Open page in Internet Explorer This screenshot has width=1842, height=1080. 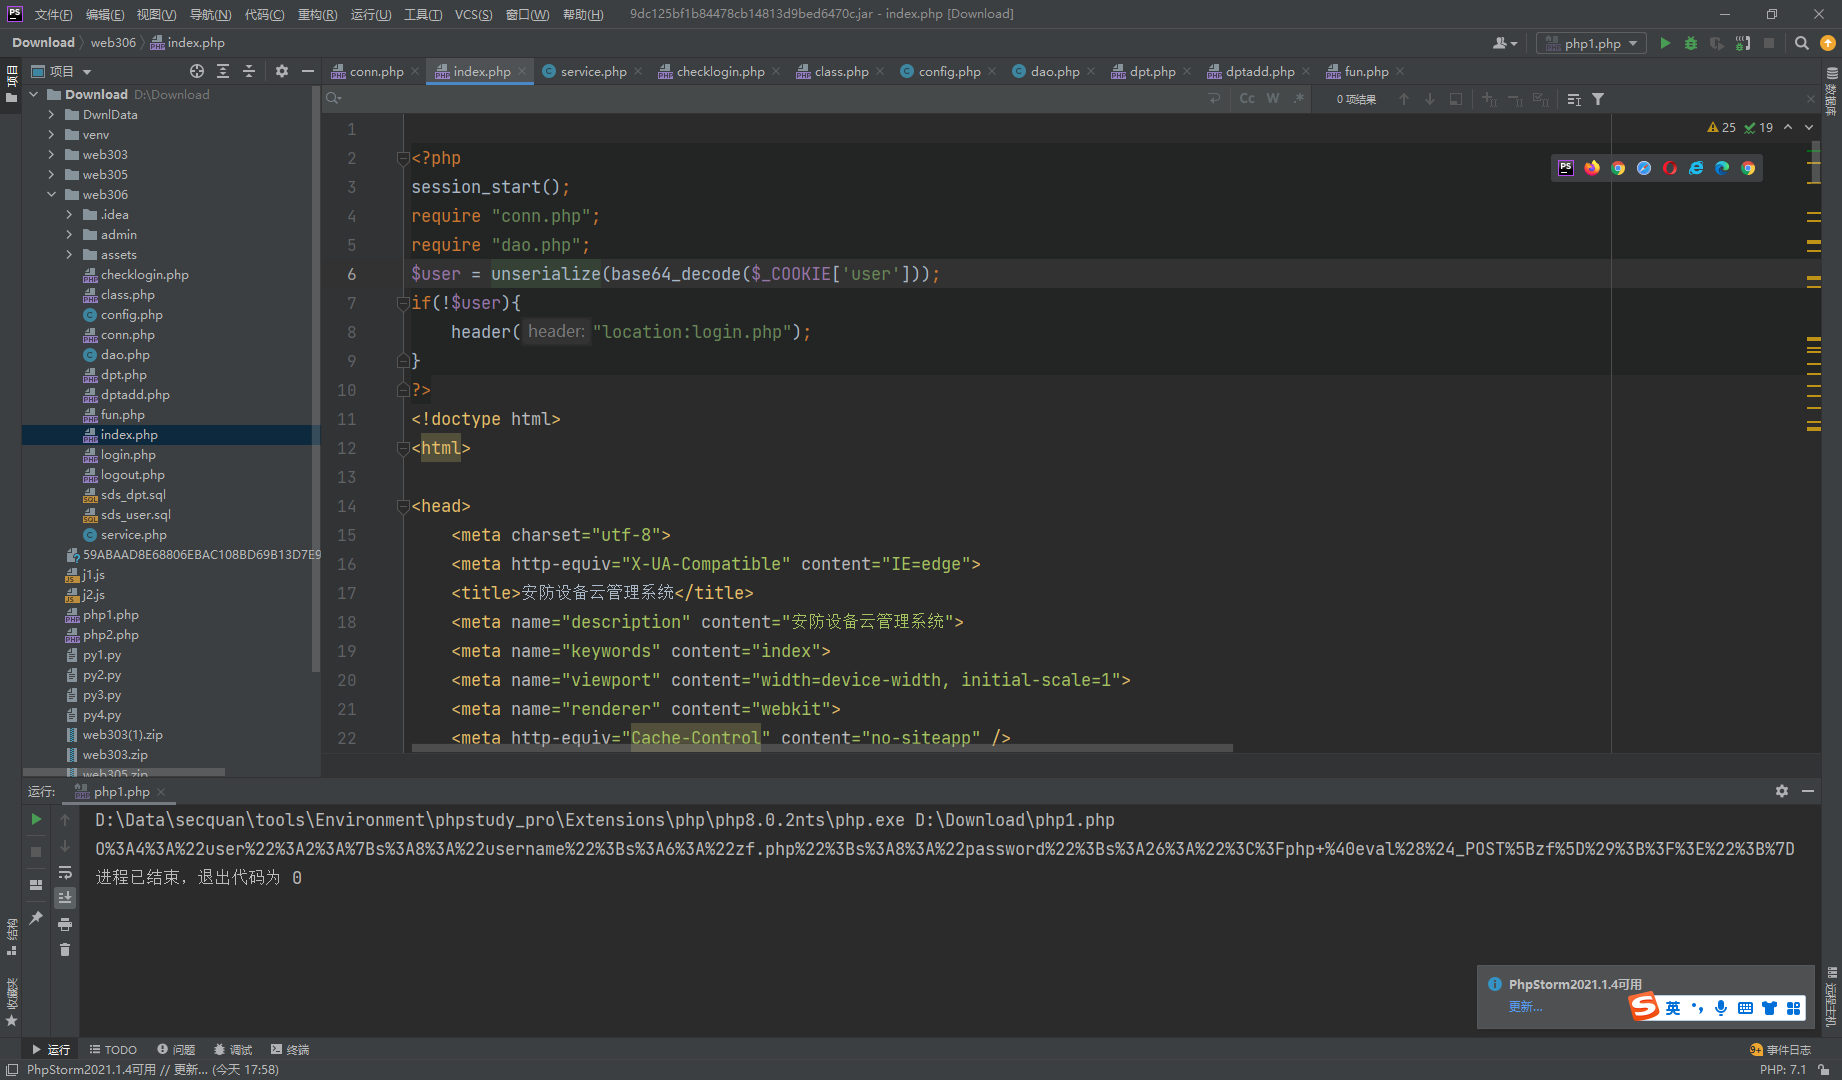tap(1696, 168)
